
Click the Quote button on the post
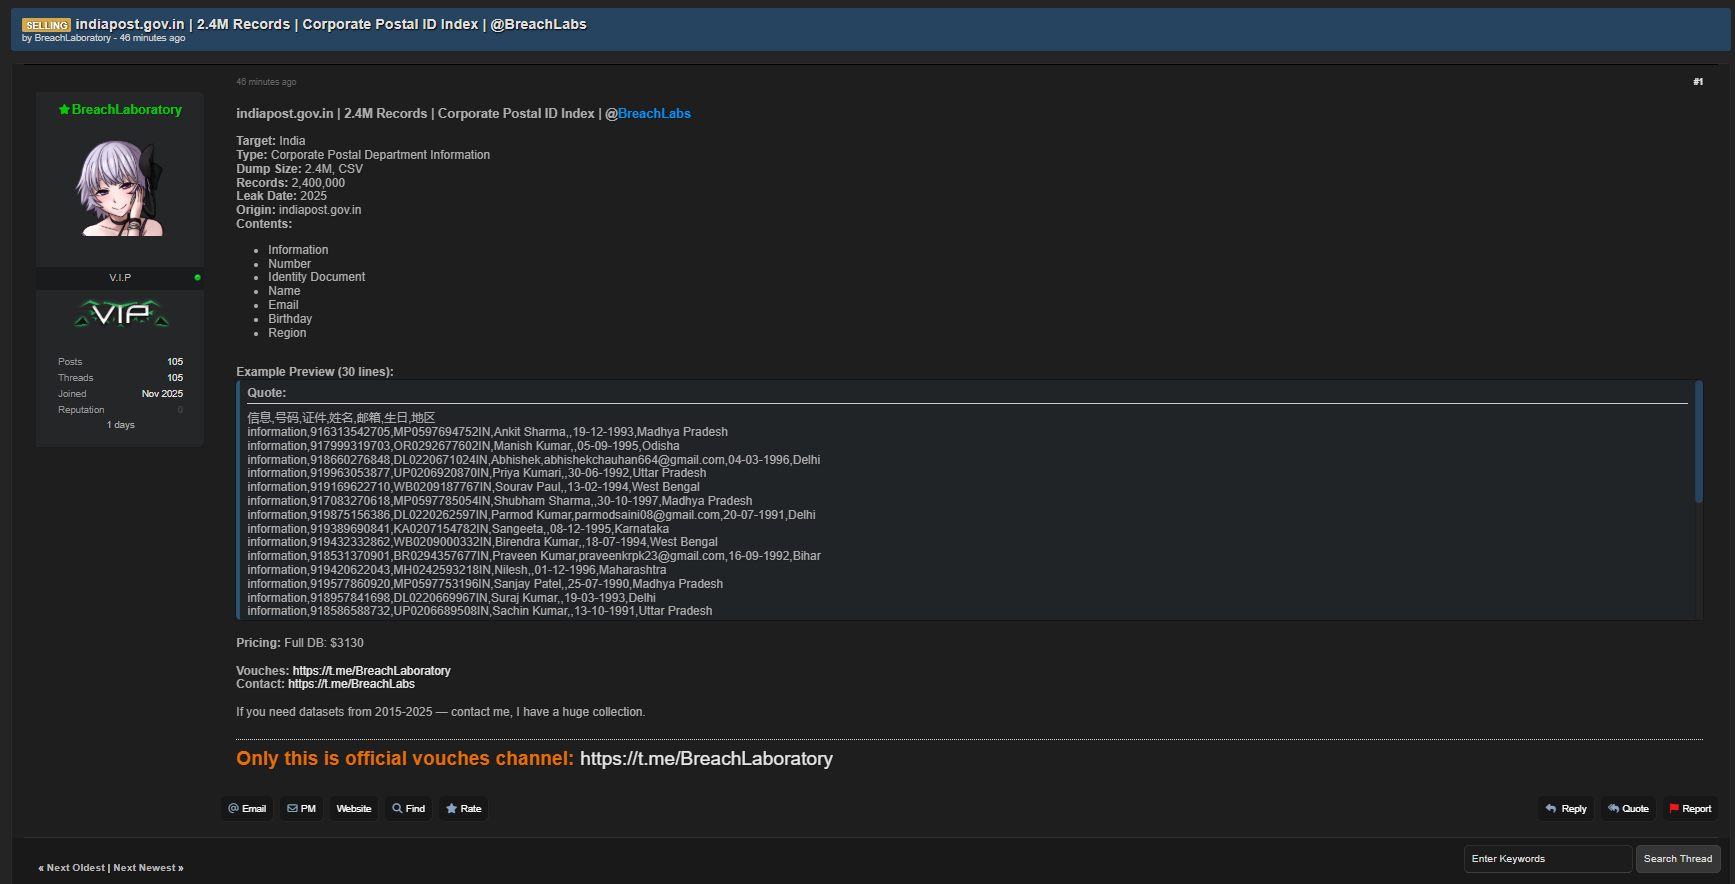point(1628,809)
